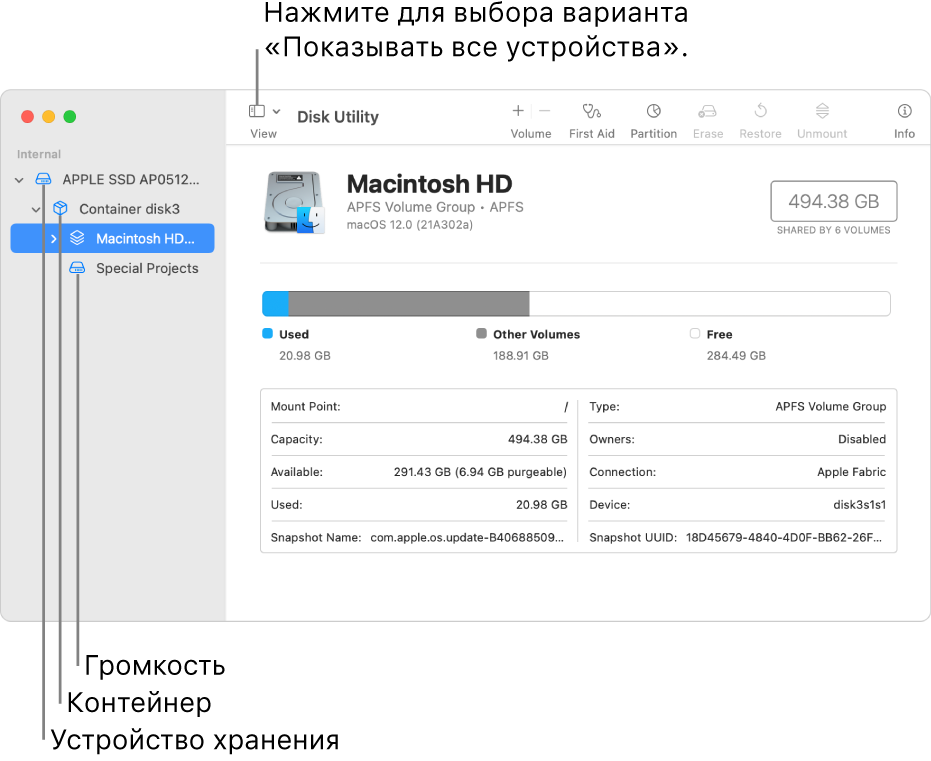Image resolution: width=931 pixels, height=761 pixels.
Task: Click the Device disk3s1s1 row
Action: click(x=737, y=505)
